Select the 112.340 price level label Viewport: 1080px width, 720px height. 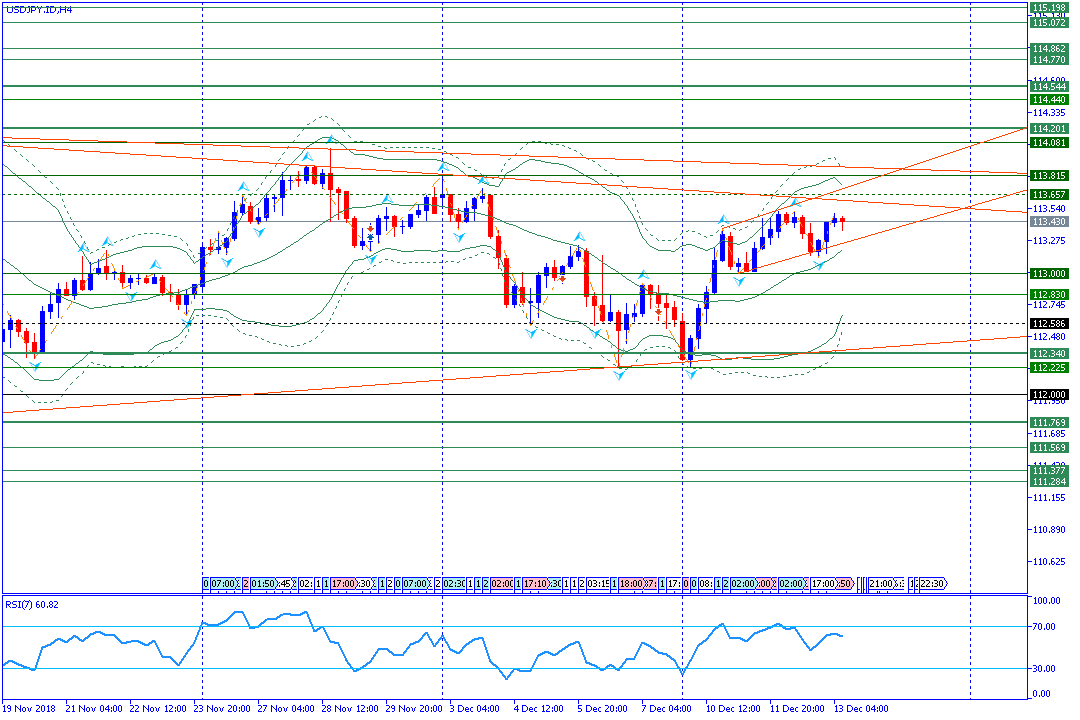(1049, 353)
